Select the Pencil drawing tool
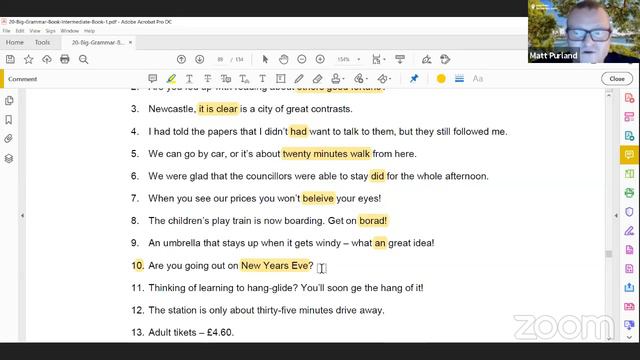Image resolution: width=640 pixels, height=360 pixels. [299, 78]
